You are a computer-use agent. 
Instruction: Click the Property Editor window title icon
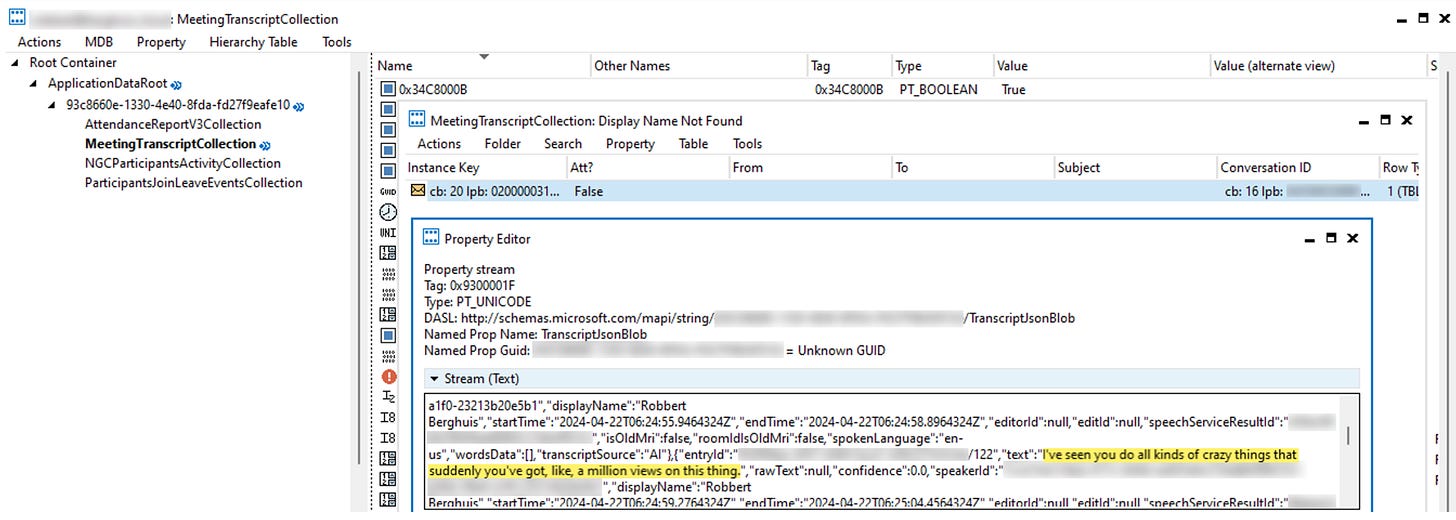[x=432, y=238]
